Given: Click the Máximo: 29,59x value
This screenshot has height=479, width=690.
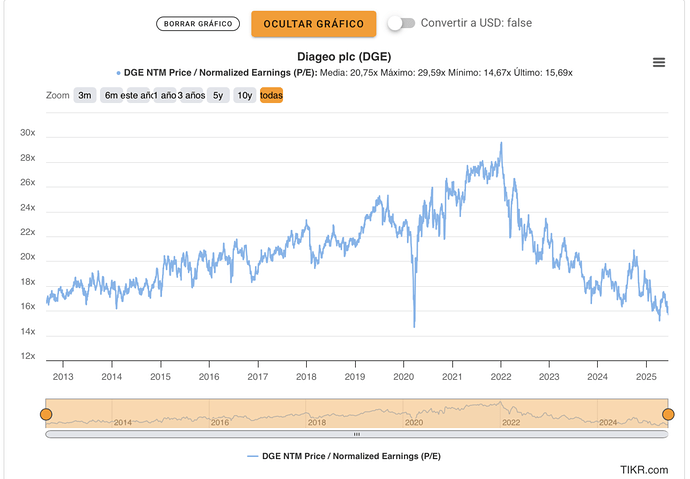Looking at the screenshot, I should (412, 73).
